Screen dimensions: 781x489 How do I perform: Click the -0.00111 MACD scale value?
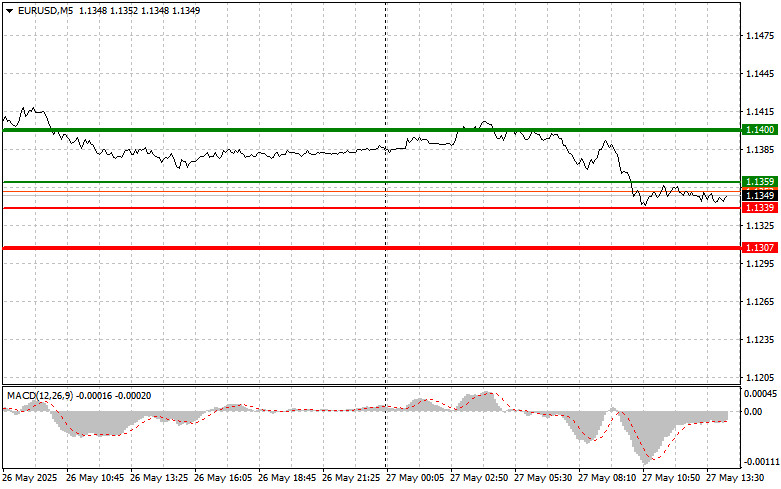(762, 462)
